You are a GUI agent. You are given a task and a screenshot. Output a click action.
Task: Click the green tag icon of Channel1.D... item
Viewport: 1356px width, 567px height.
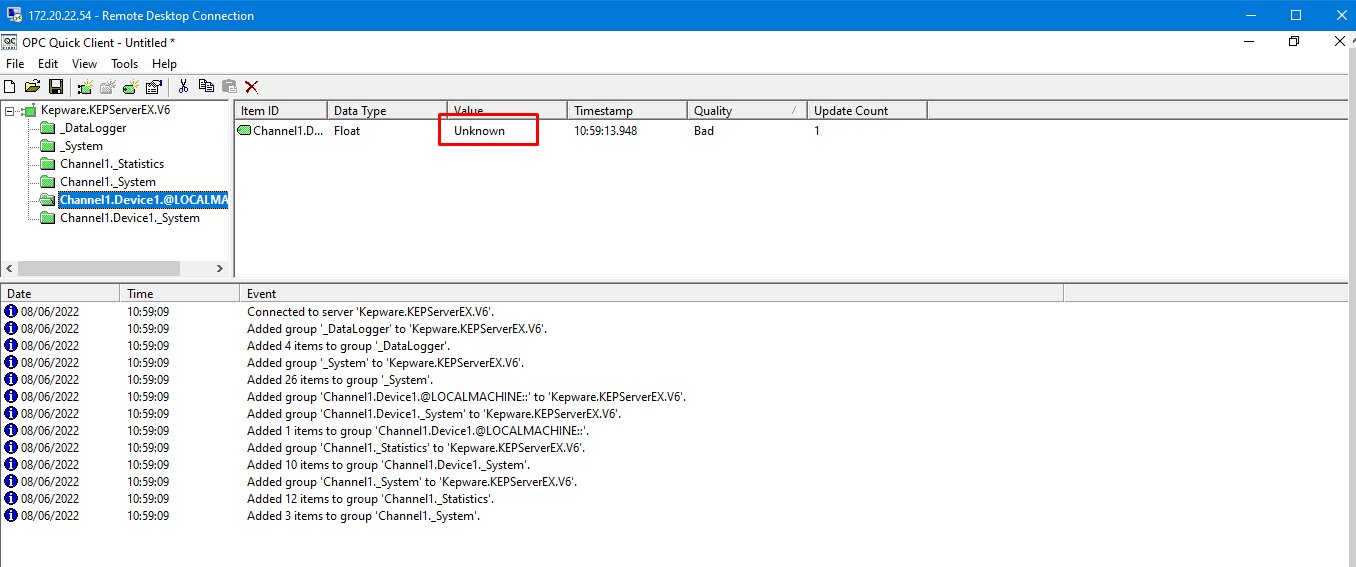tap(244, 130)
